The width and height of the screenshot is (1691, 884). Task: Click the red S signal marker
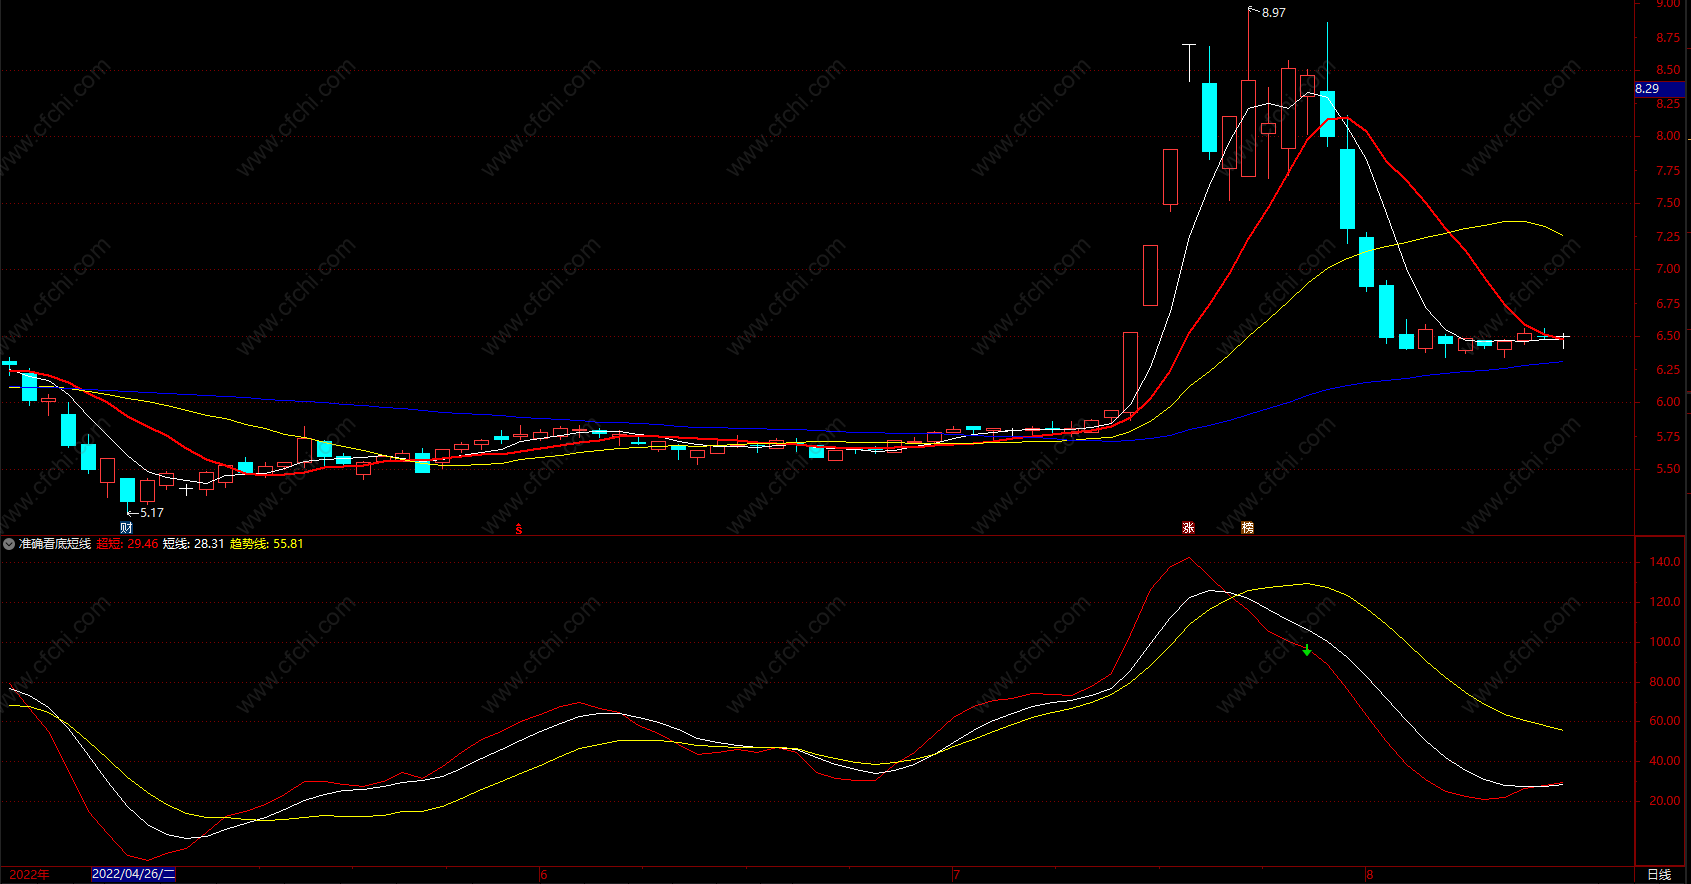click(x=518, y=529)
